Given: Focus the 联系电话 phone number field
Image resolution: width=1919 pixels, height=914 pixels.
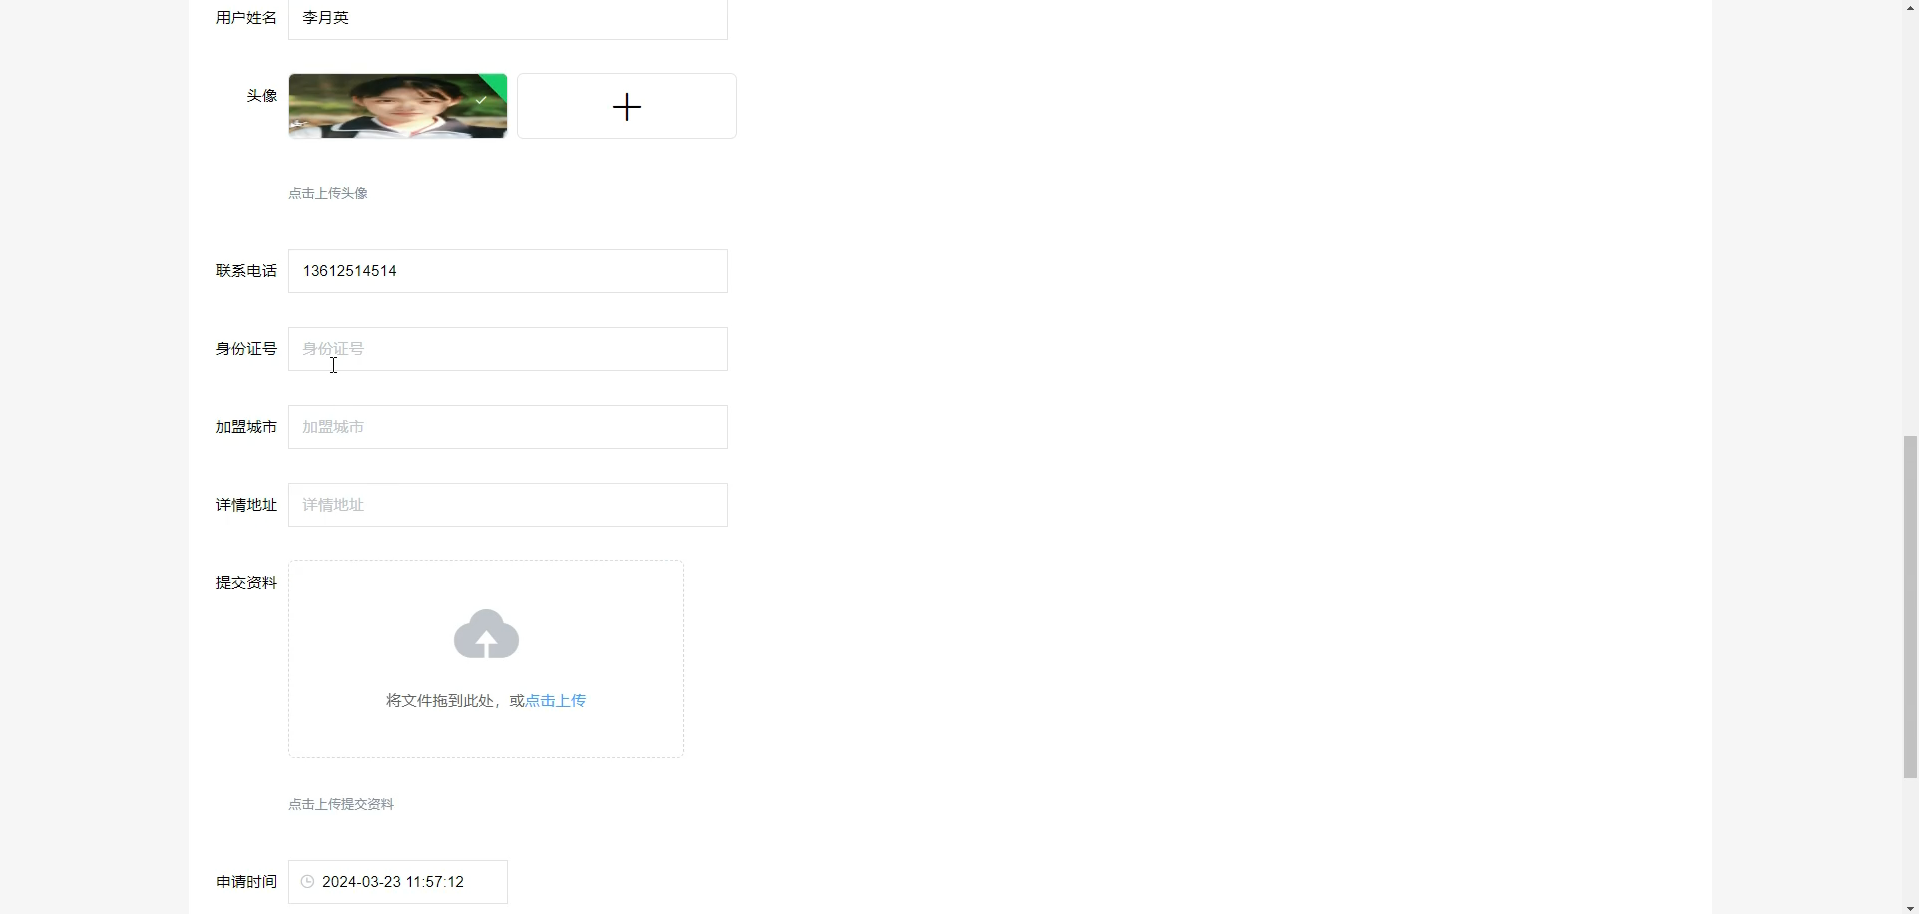Looking at the screenshot, I should coord(508,271).
